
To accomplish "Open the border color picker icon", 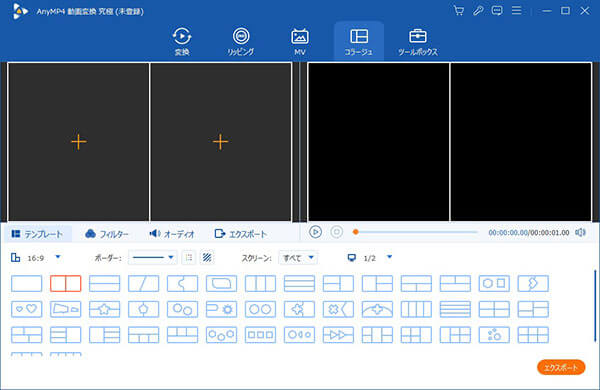I will [x=189, y=258].
